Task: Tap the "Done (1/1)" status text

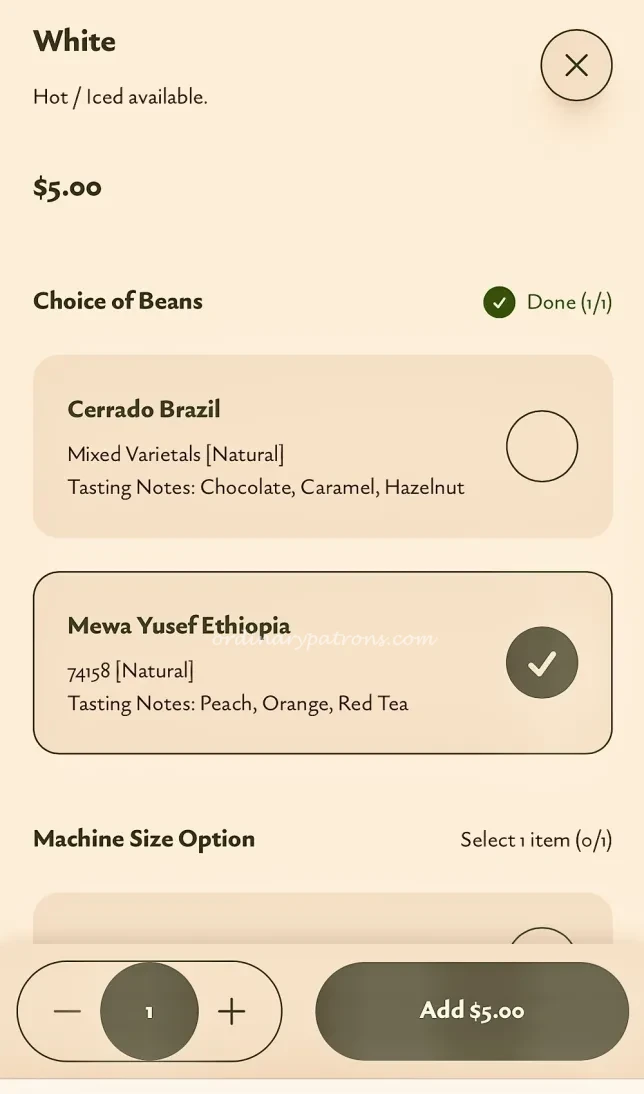Action: coord(569,302)
